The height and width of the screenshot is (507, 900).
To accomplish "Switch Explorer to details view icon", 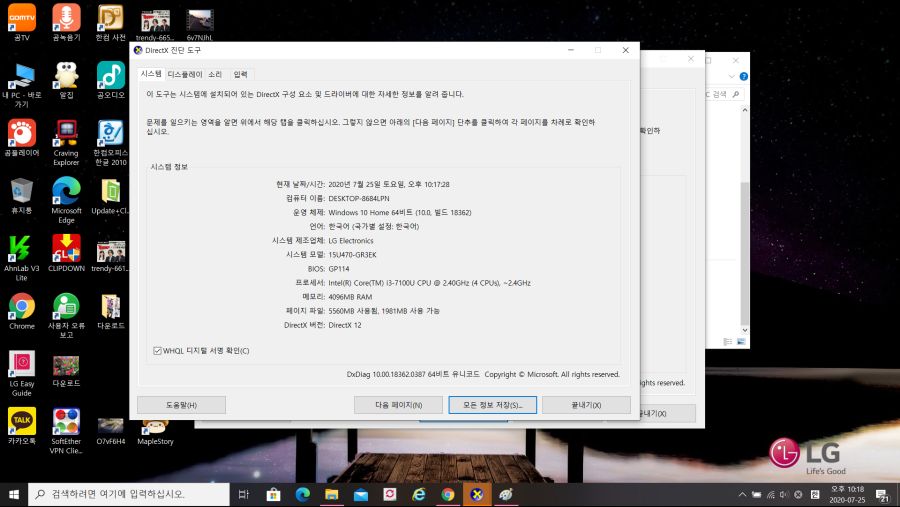I will click(x=727, y=342).
